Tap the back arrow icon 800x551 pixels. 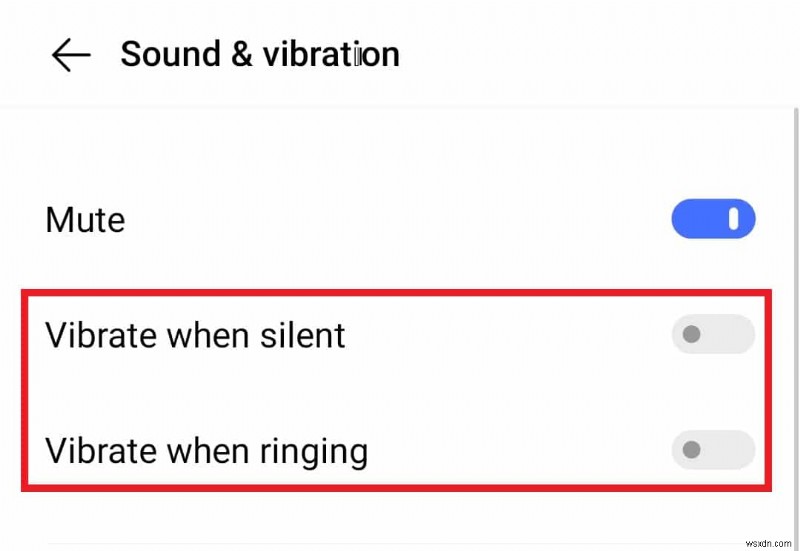point(71,55)
